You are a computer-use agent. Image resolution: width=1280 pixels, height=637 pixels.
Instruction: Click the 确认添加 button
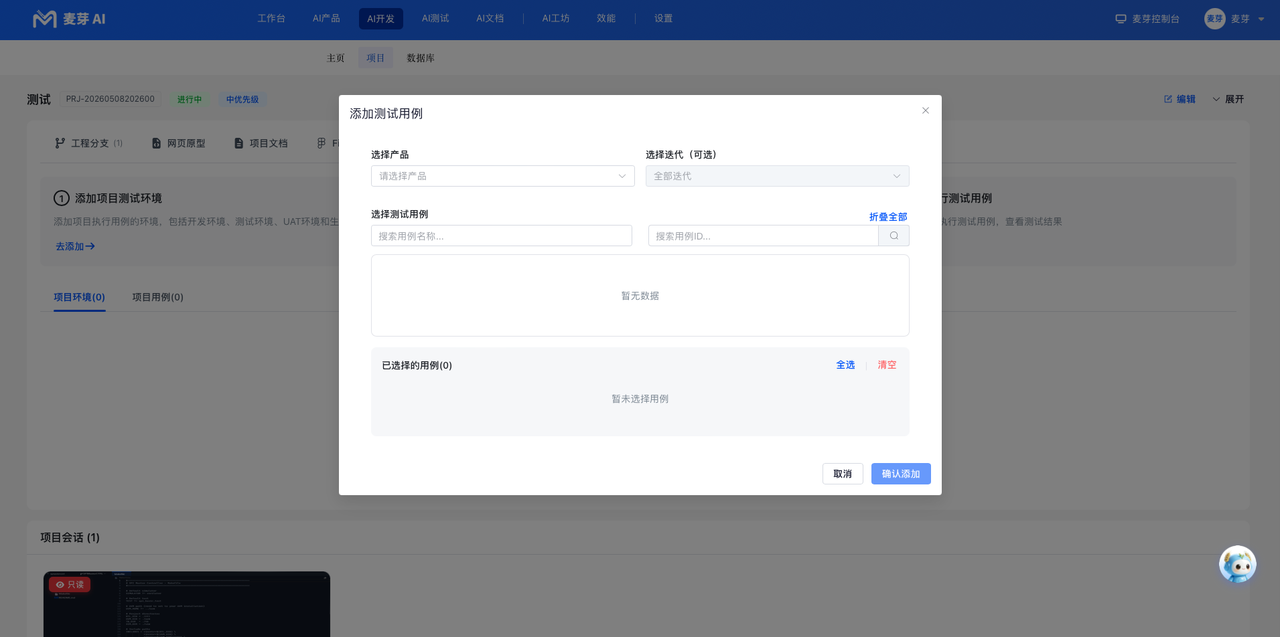click(x=901, y=474)
